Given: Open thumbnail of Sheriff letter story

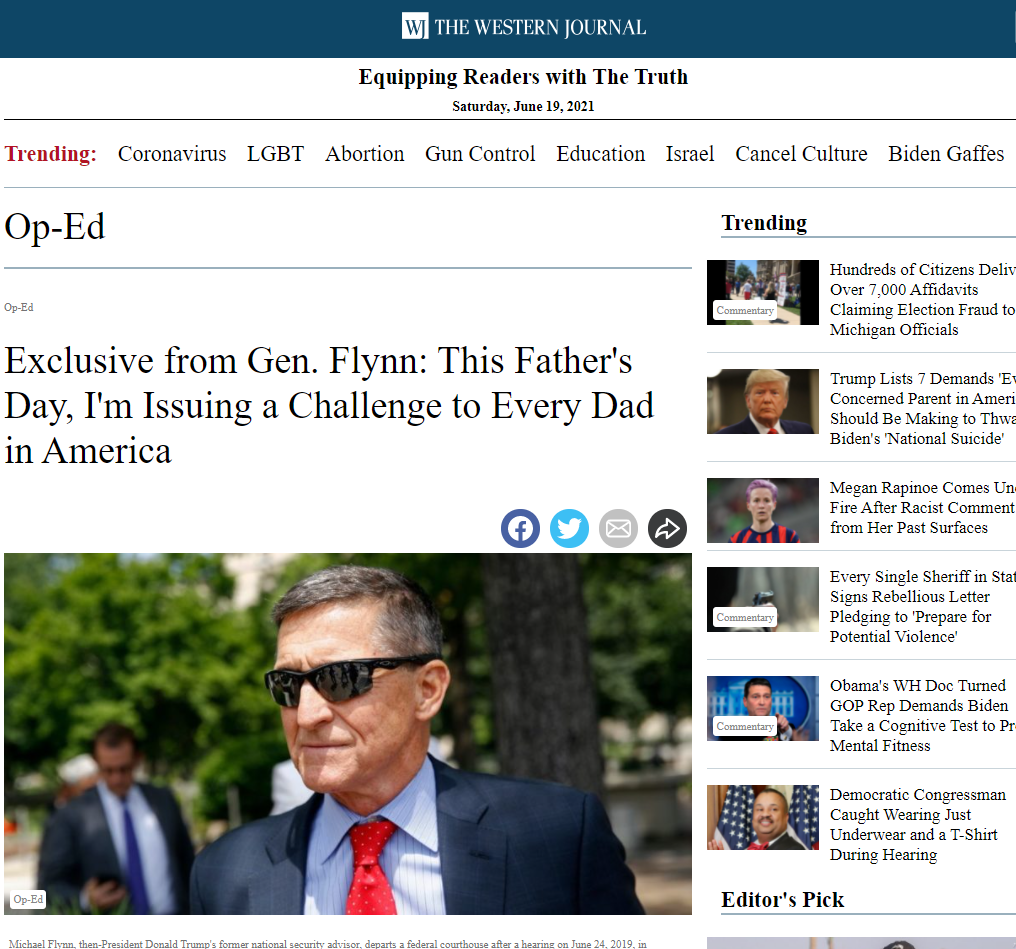Looking at the screenshot, I should coord(763,599).
